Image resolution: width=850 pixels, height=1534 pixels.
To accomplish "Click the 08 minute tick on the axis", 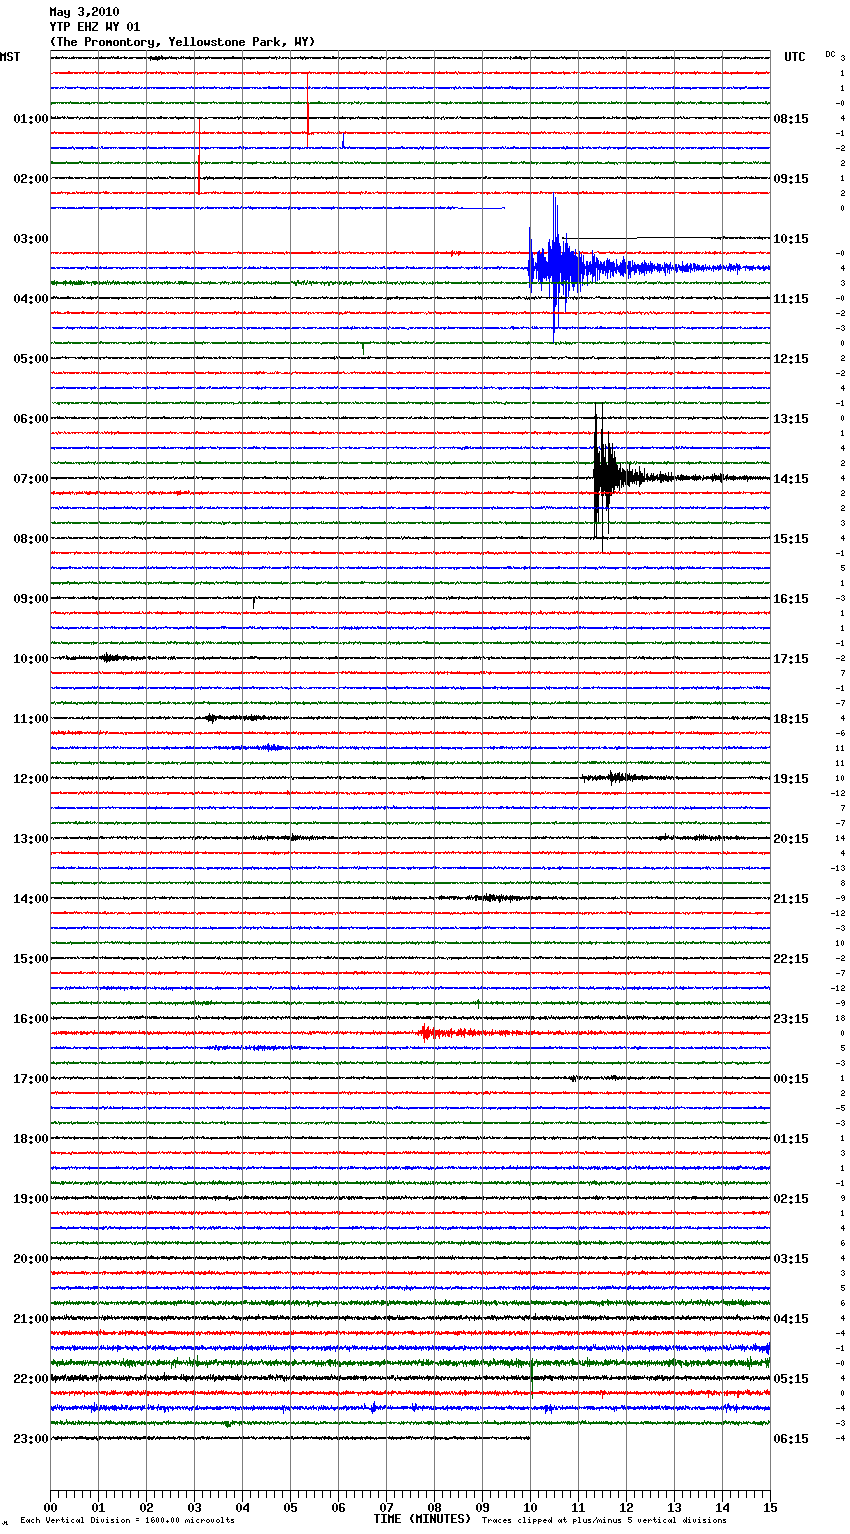I will coord(434,1507).
